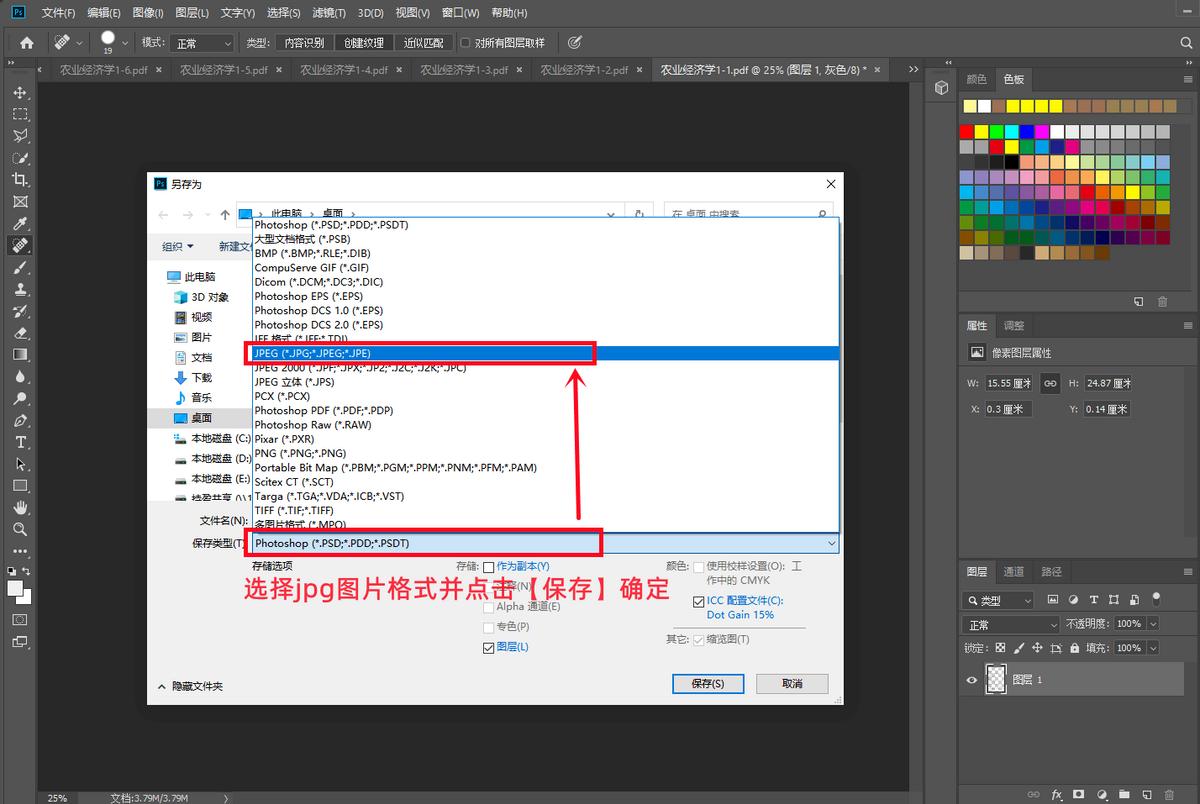
Task: Expand the 模式 正常 dropdown in options bar
Action: 201,43
